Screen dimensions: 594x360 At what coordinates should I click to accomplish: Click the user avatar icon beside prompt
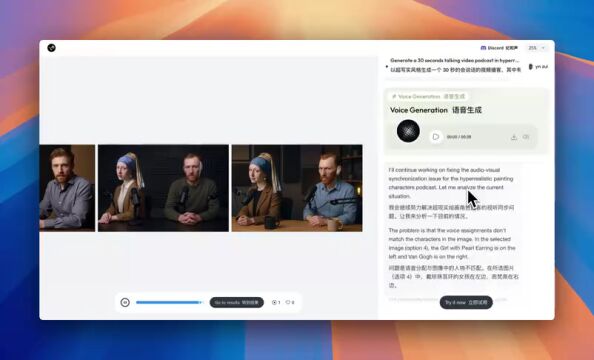click(x=530, y=67)
